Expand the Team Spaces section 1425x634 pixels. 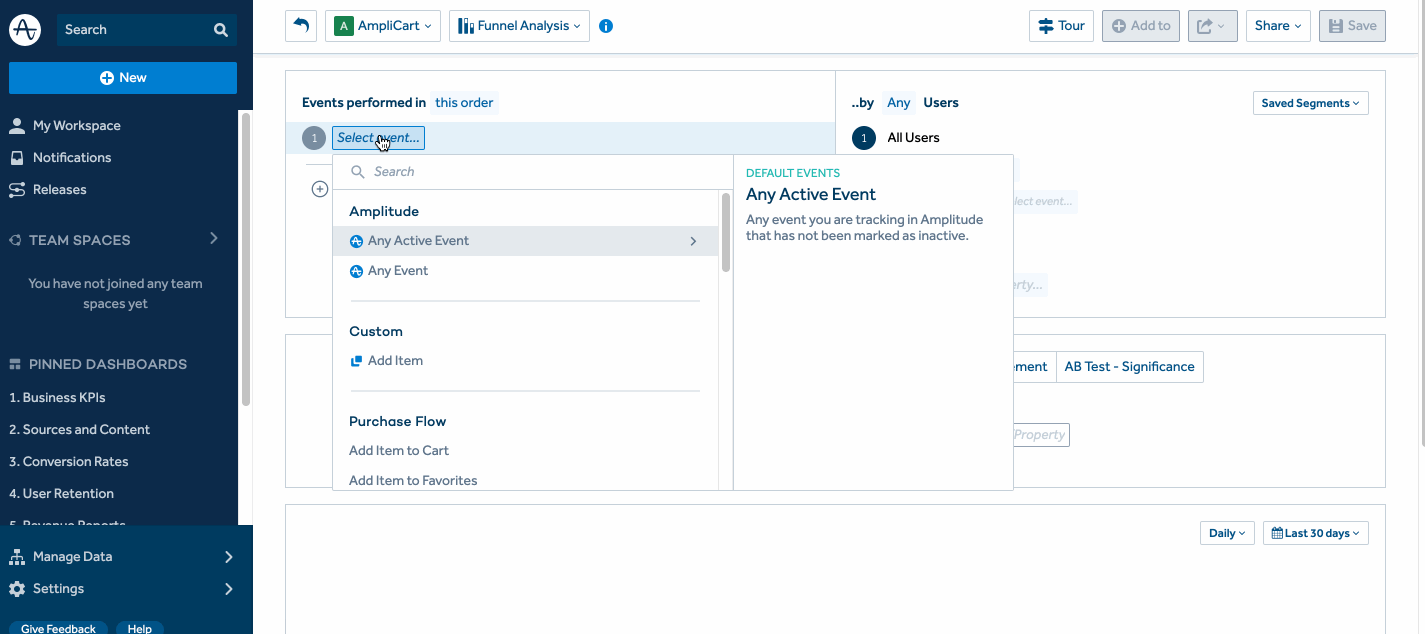(x=213, y=238)
